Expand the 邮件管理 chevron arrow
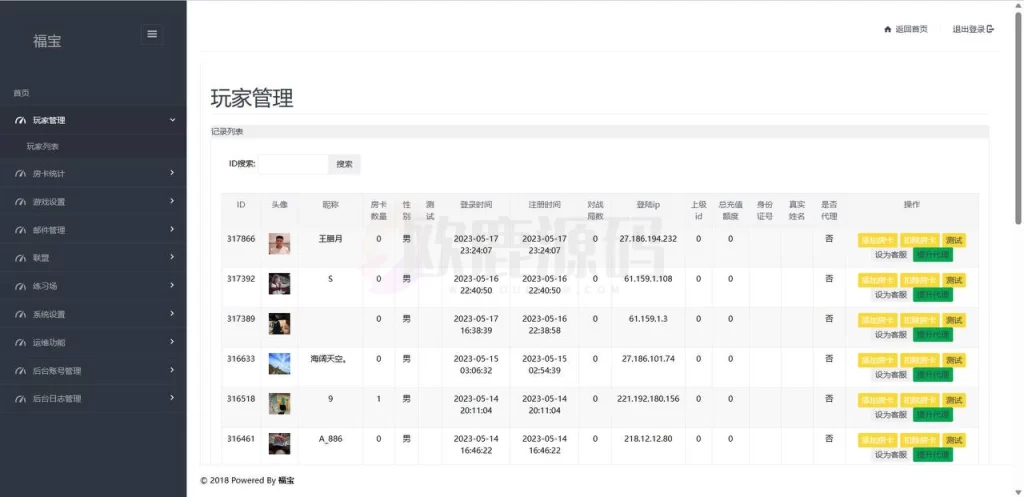Screen dimensions: 1024x497 172,229
